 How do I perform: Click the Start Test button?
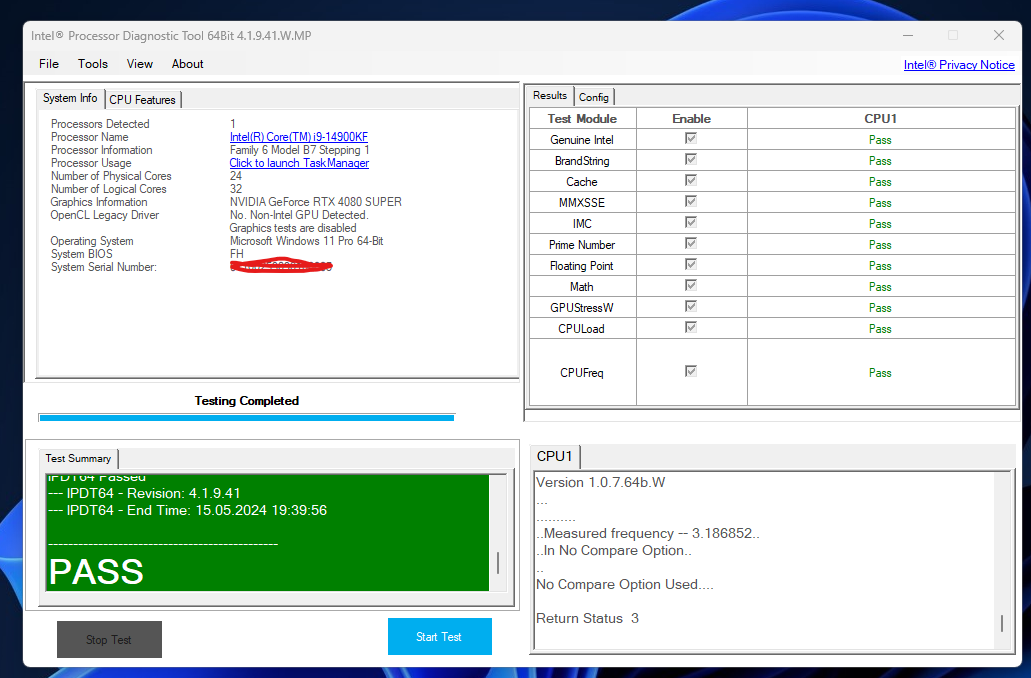tap(439, 637)
